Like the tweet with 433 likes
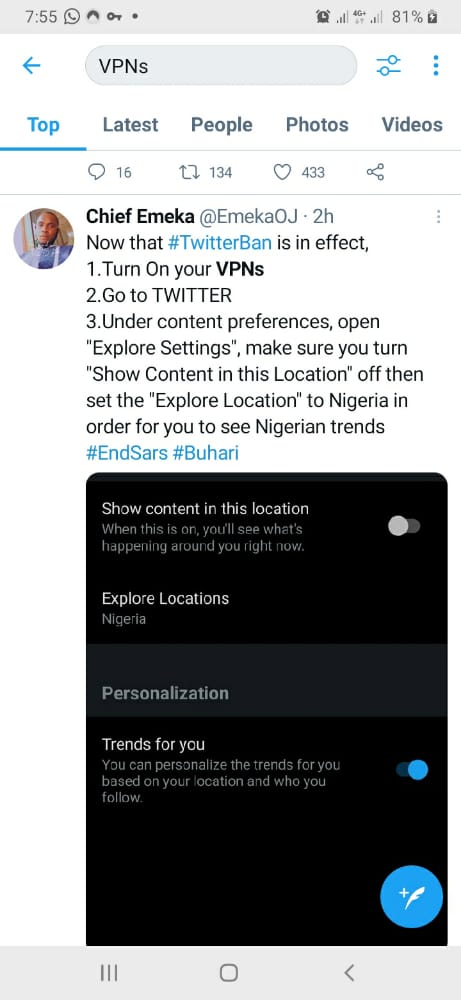This screenshot has width=461, height=1000. tap(282, 172)
